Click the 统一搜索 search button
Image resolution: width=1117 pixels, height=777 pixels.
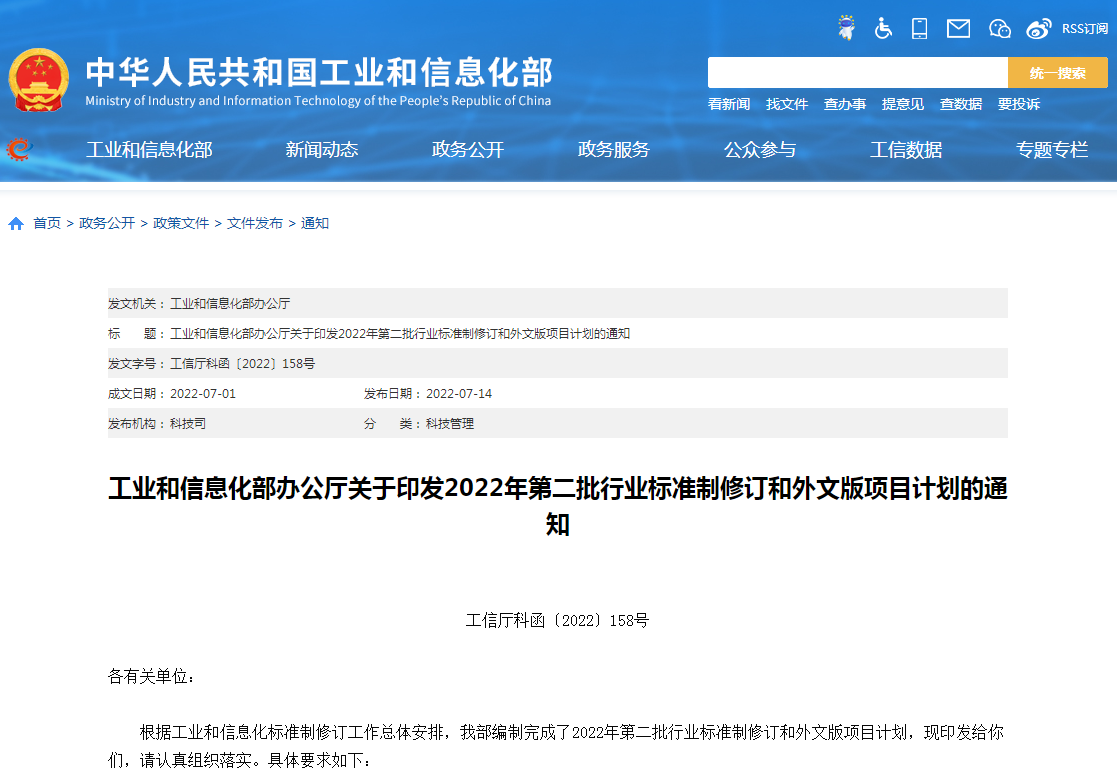[x=1057, y=72]
